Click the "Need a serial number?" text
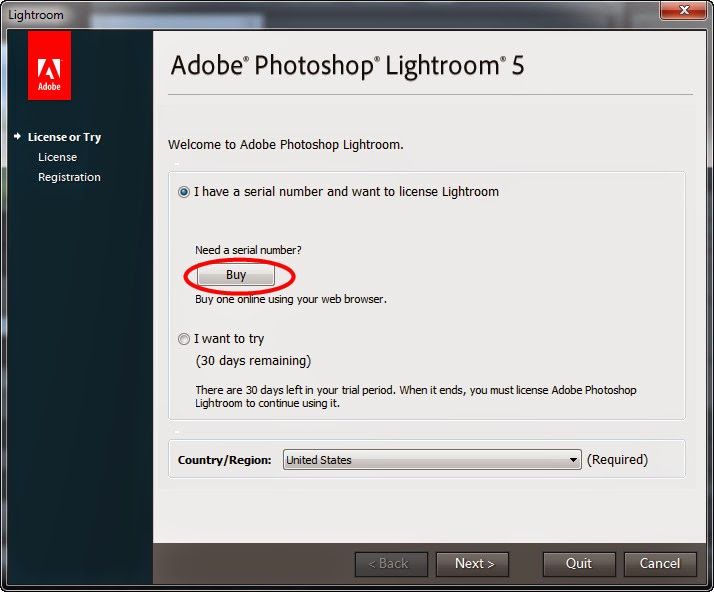The image size is (714, 592). (x=248, y=250)
